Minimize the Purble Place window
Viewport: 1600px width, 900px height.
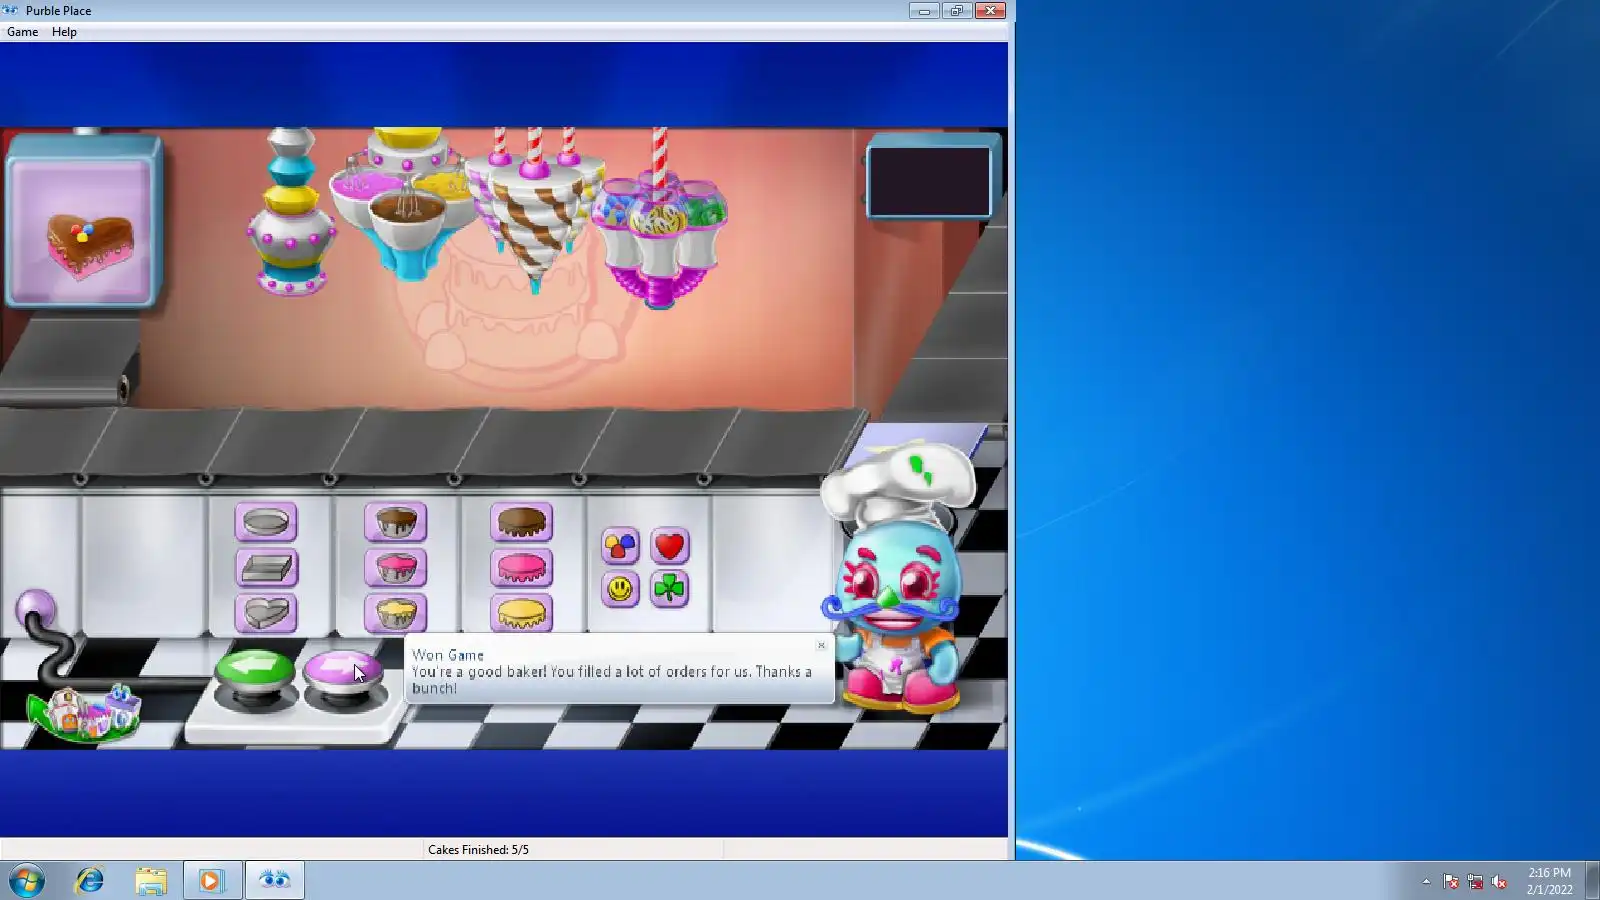click(923, 10)
